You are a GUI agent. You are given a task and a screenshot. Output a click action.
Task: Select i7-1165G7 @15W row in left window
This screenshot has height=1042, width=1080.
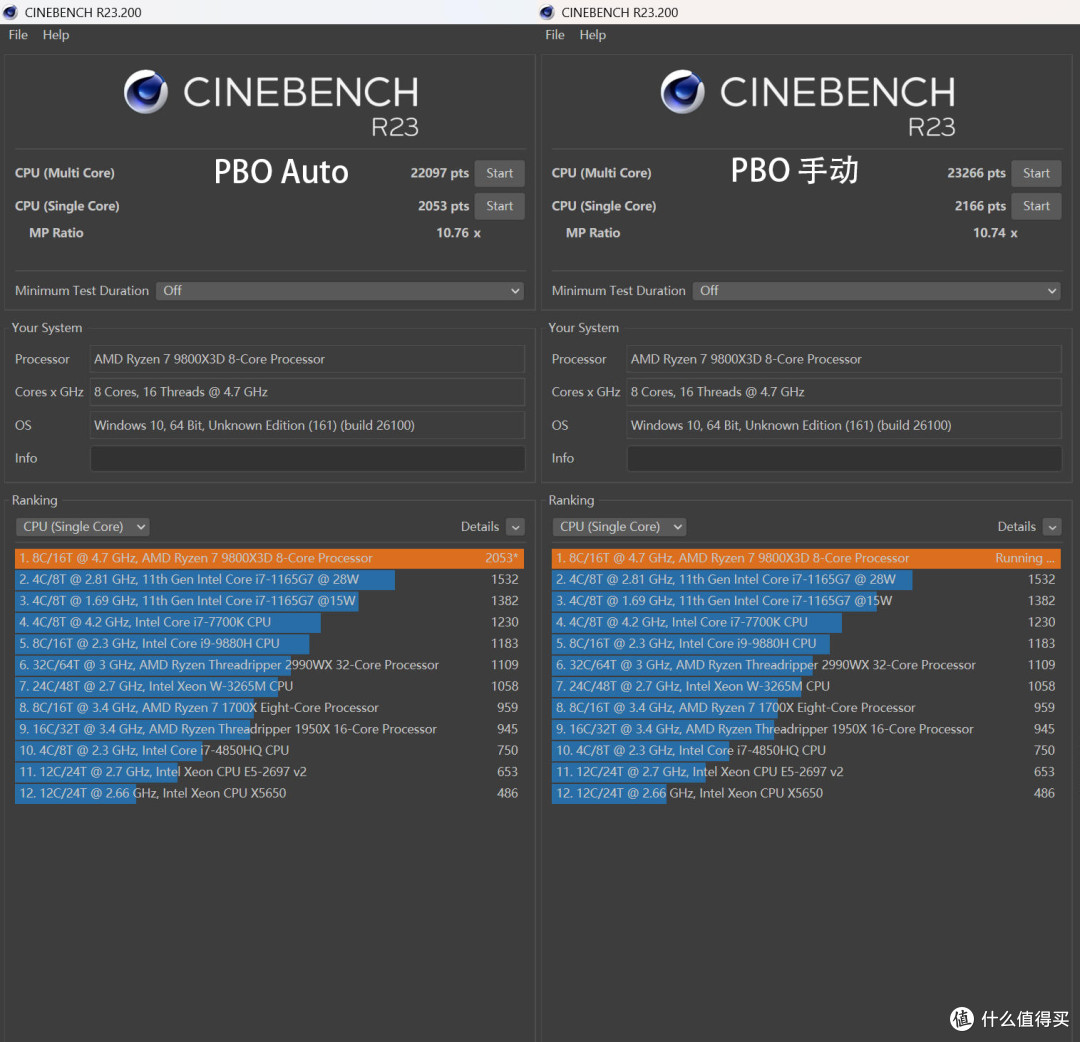(269, 601)
